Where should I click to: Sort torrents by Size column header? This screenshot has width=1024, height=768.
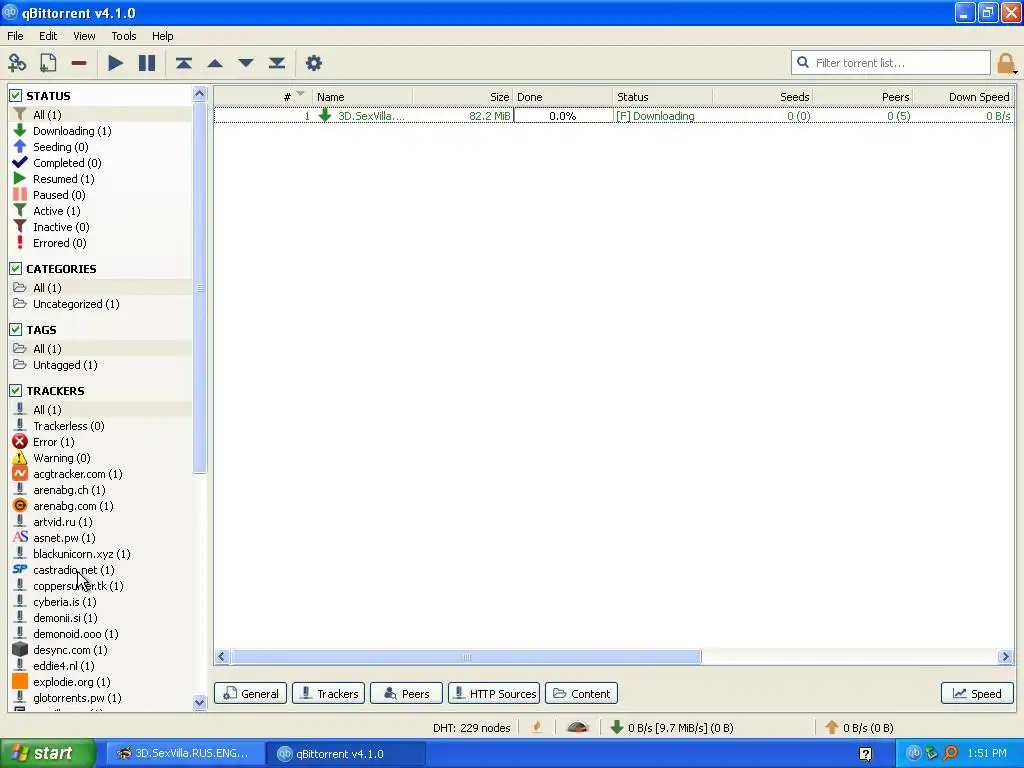click(462, 97)
